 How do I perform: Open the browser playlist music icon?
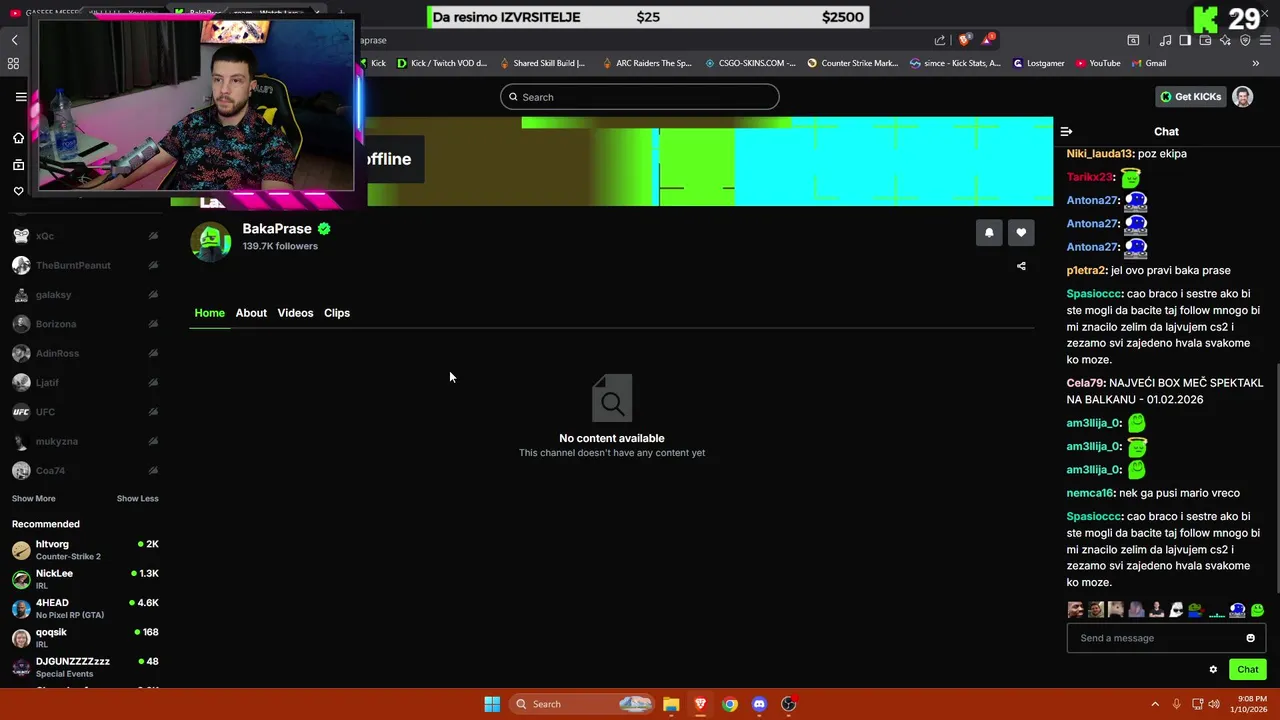click(x=1165, y=40)
